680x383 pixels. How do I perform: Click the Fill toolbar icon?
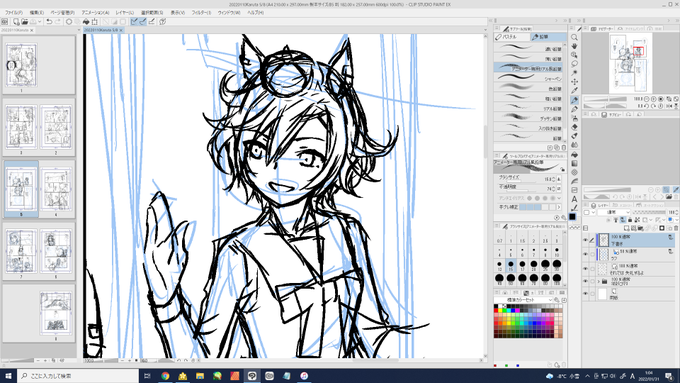(x=86, y=21)
